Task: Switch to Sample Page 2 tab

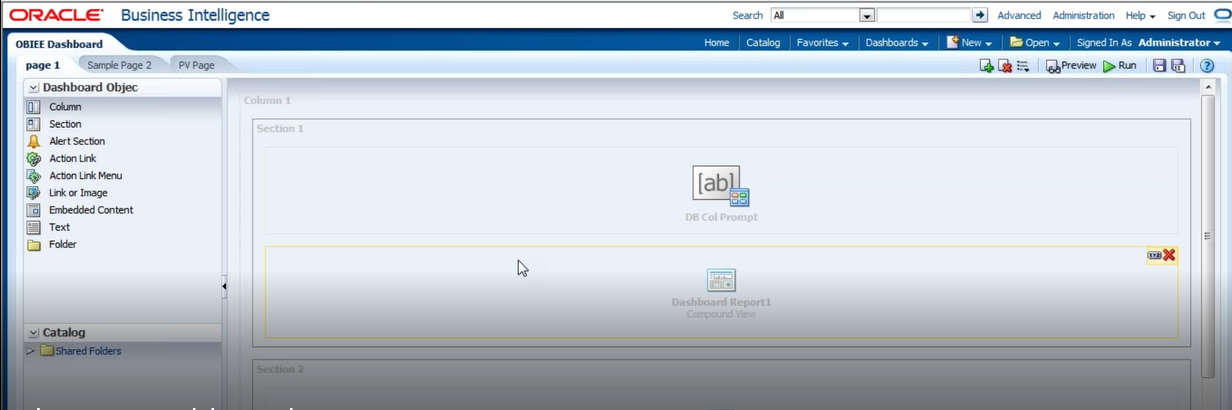Action: 119,65
